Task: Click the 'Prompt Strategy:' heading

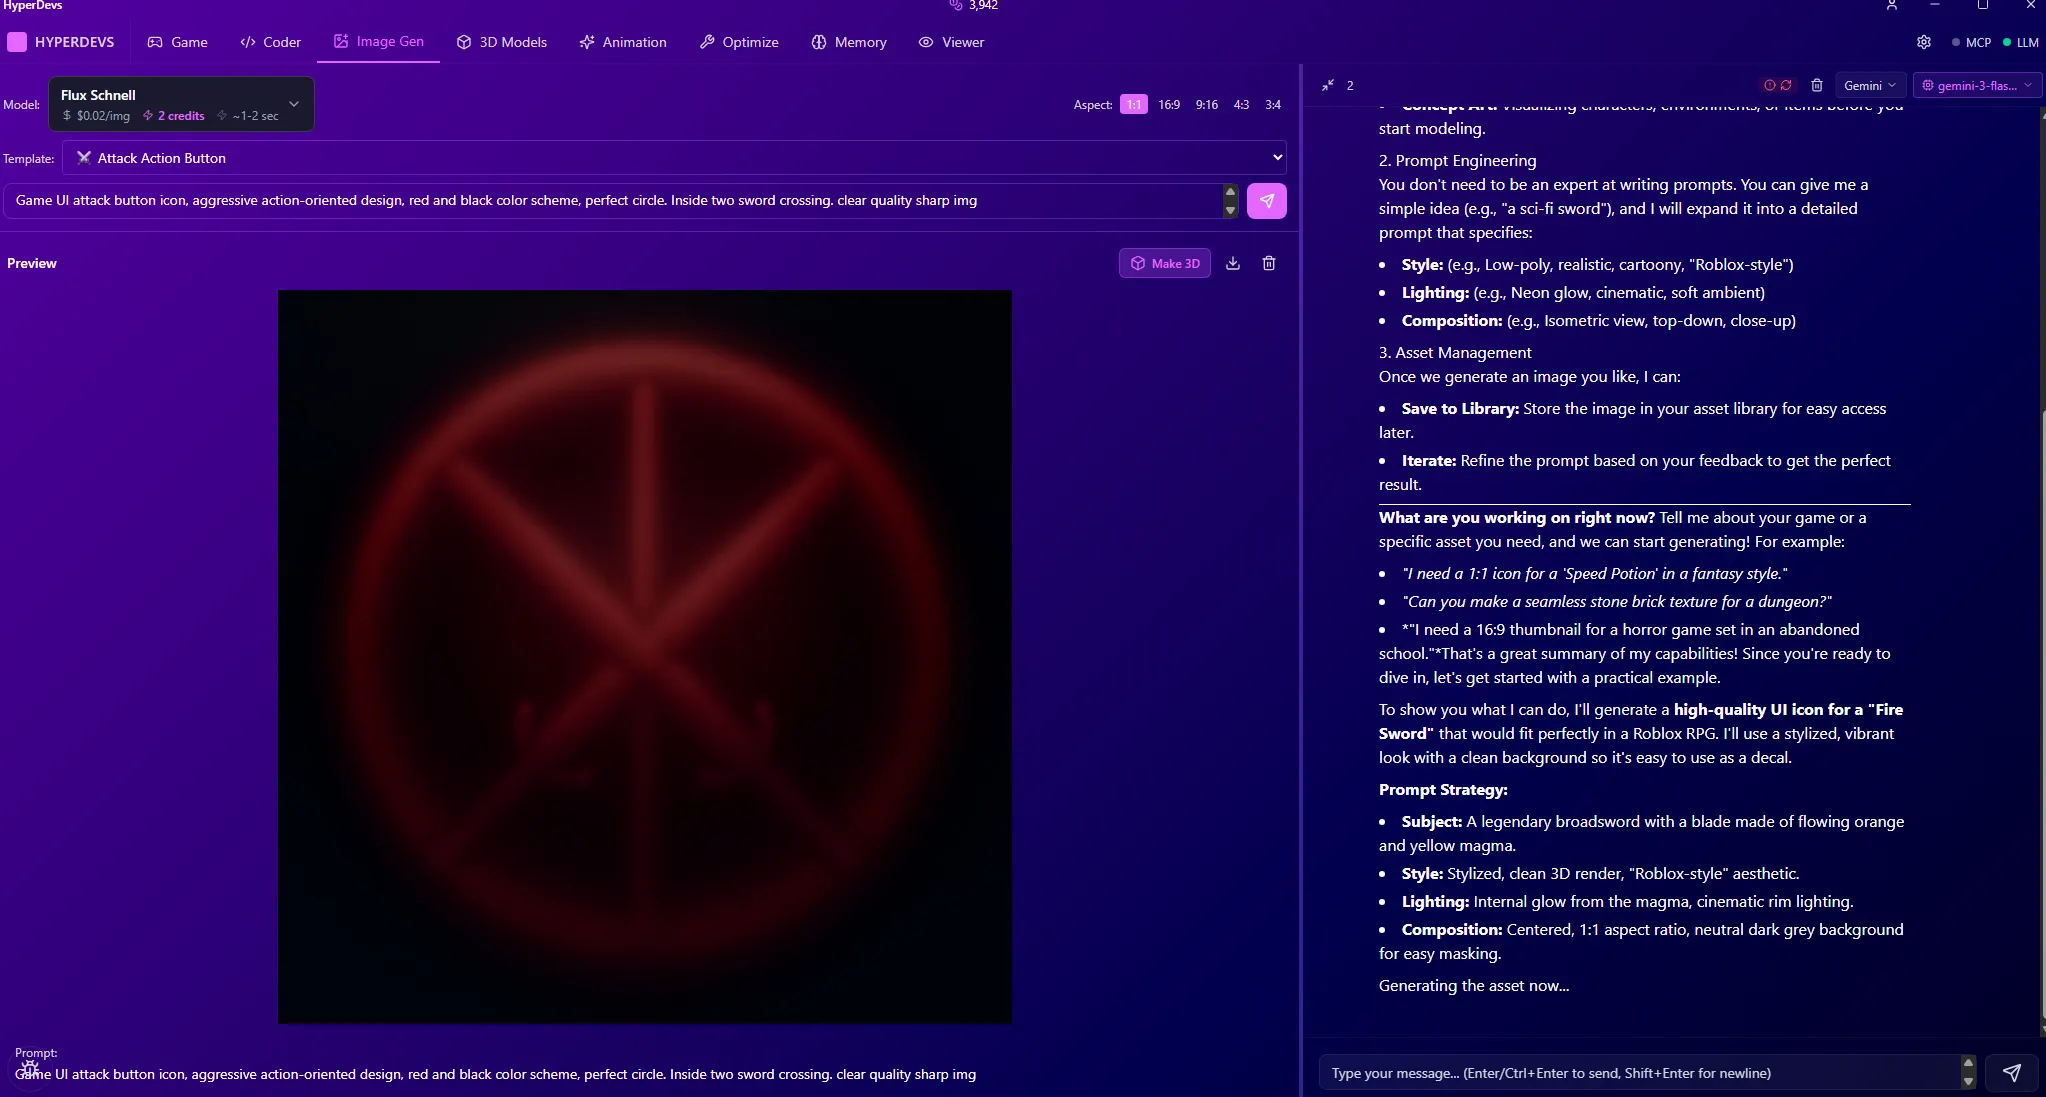Action: [1442, 789]
